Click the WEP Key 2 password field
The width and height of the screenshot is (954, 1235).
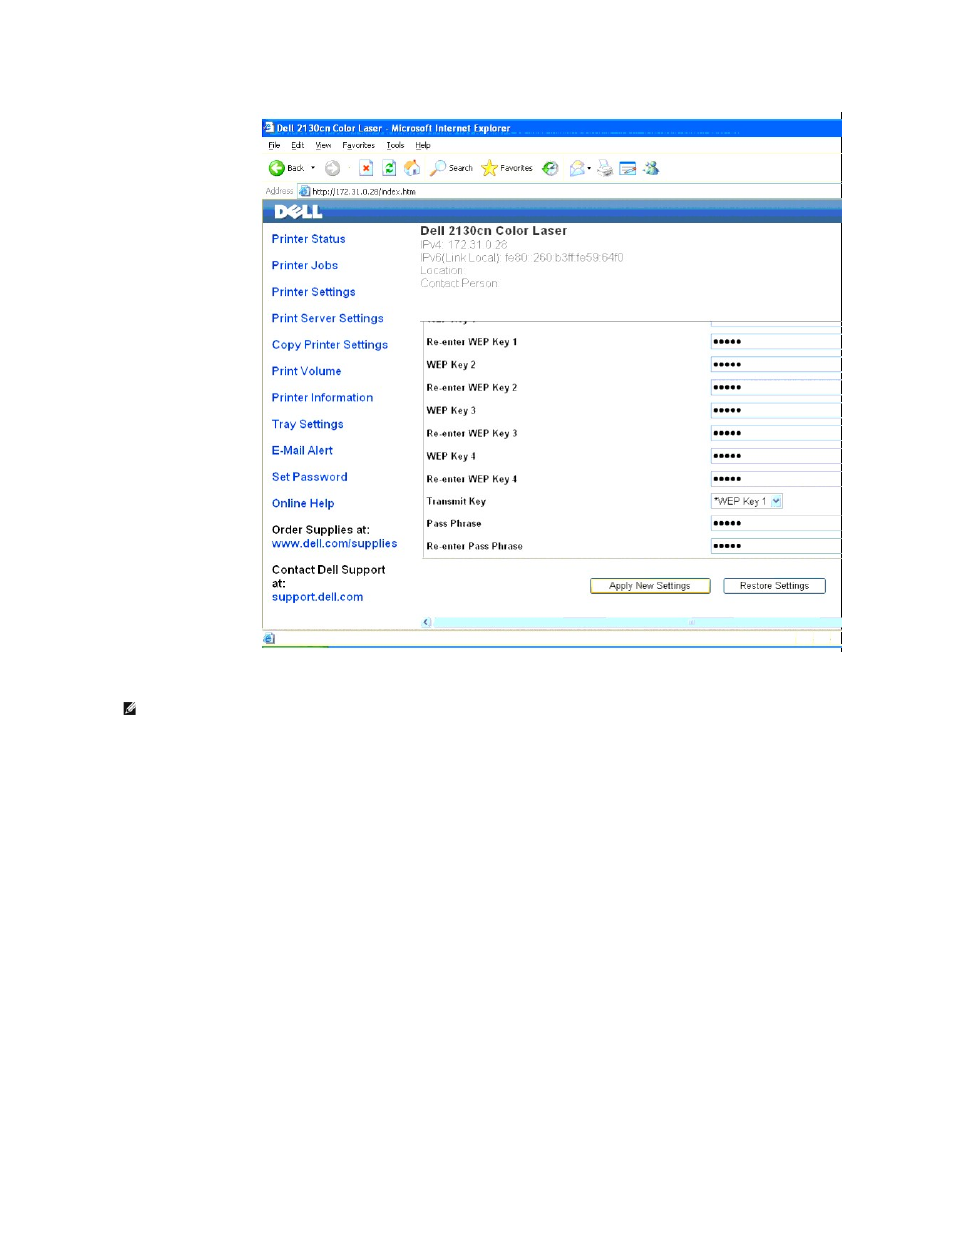(775, 365)
